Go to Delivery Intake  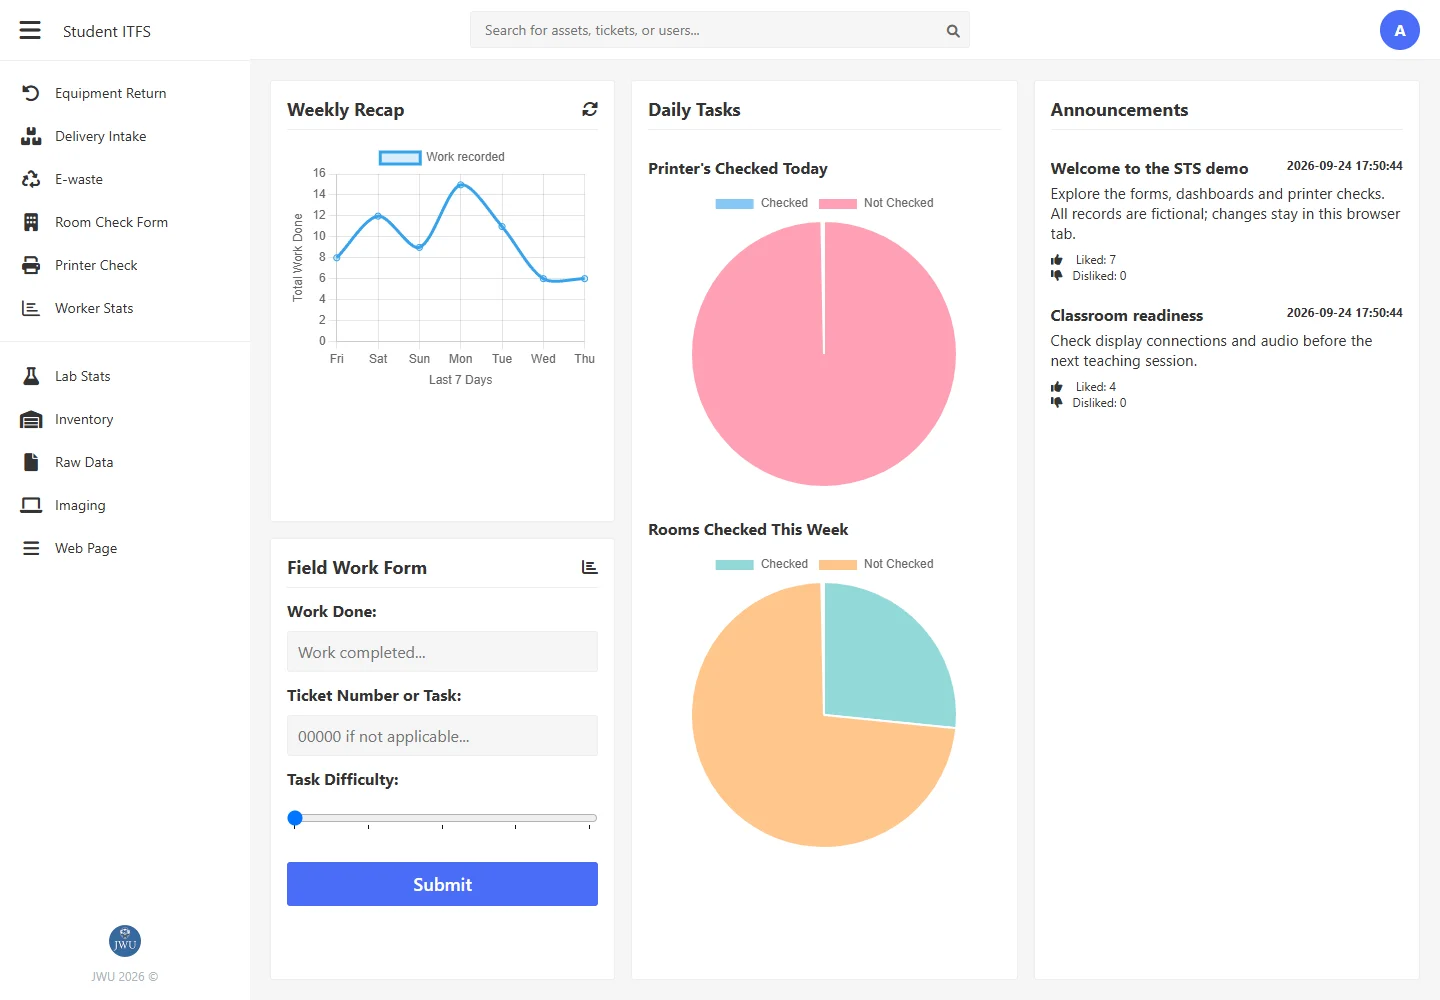[101, 136]
